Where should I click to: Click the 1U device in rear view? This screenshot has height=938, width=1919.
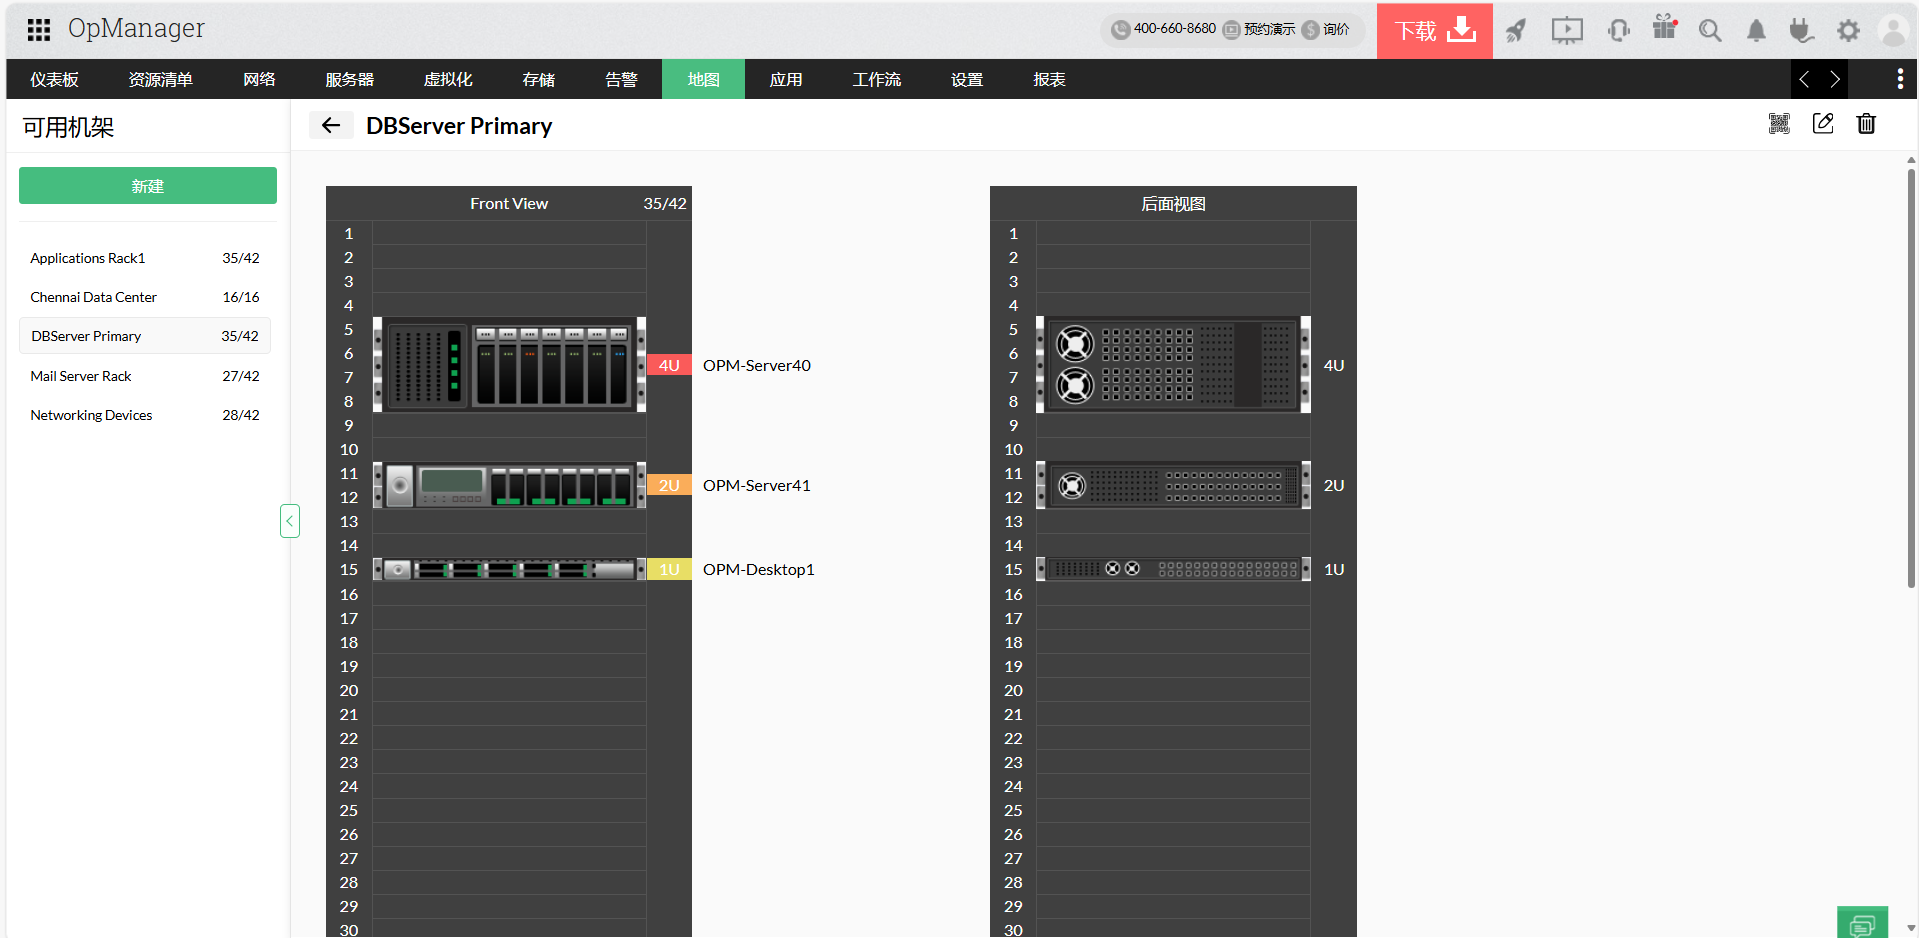click(1173, 569)
